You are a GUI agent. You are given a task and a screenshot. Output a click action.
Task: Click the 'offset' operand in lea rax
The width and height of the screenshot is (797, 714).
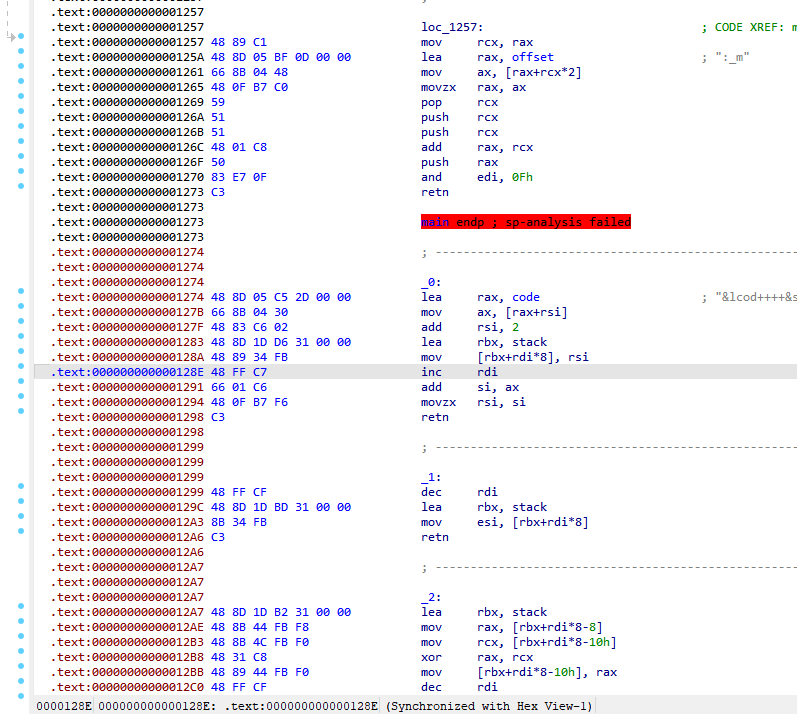(533, 57)
